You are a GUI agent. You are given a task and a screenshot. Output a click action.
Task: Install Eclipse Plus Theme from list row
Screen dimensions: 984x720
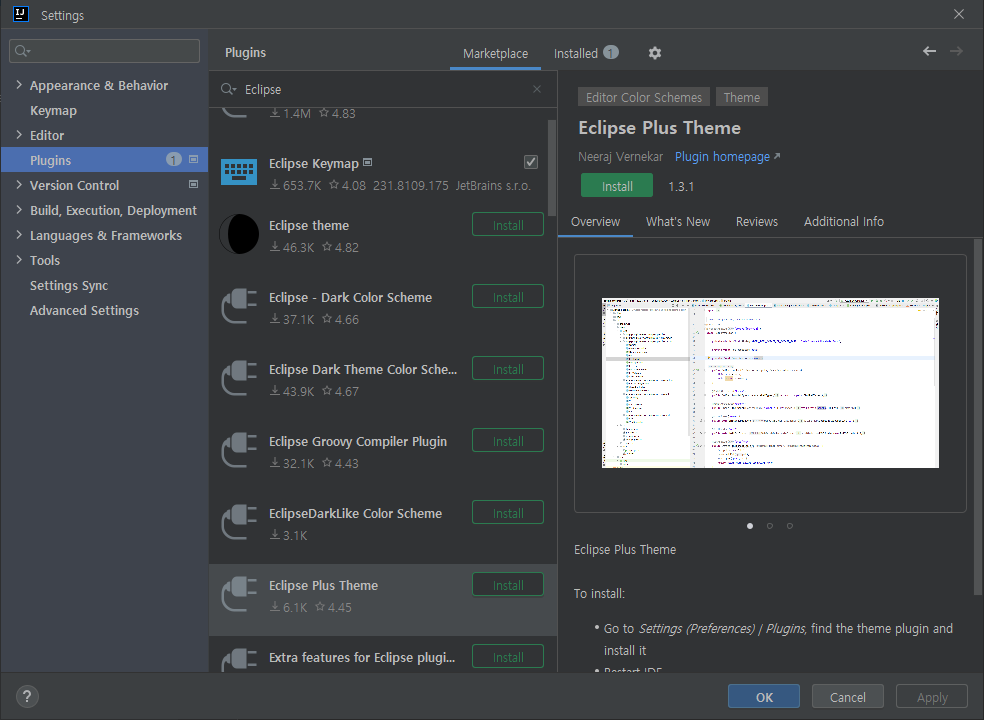508,585
